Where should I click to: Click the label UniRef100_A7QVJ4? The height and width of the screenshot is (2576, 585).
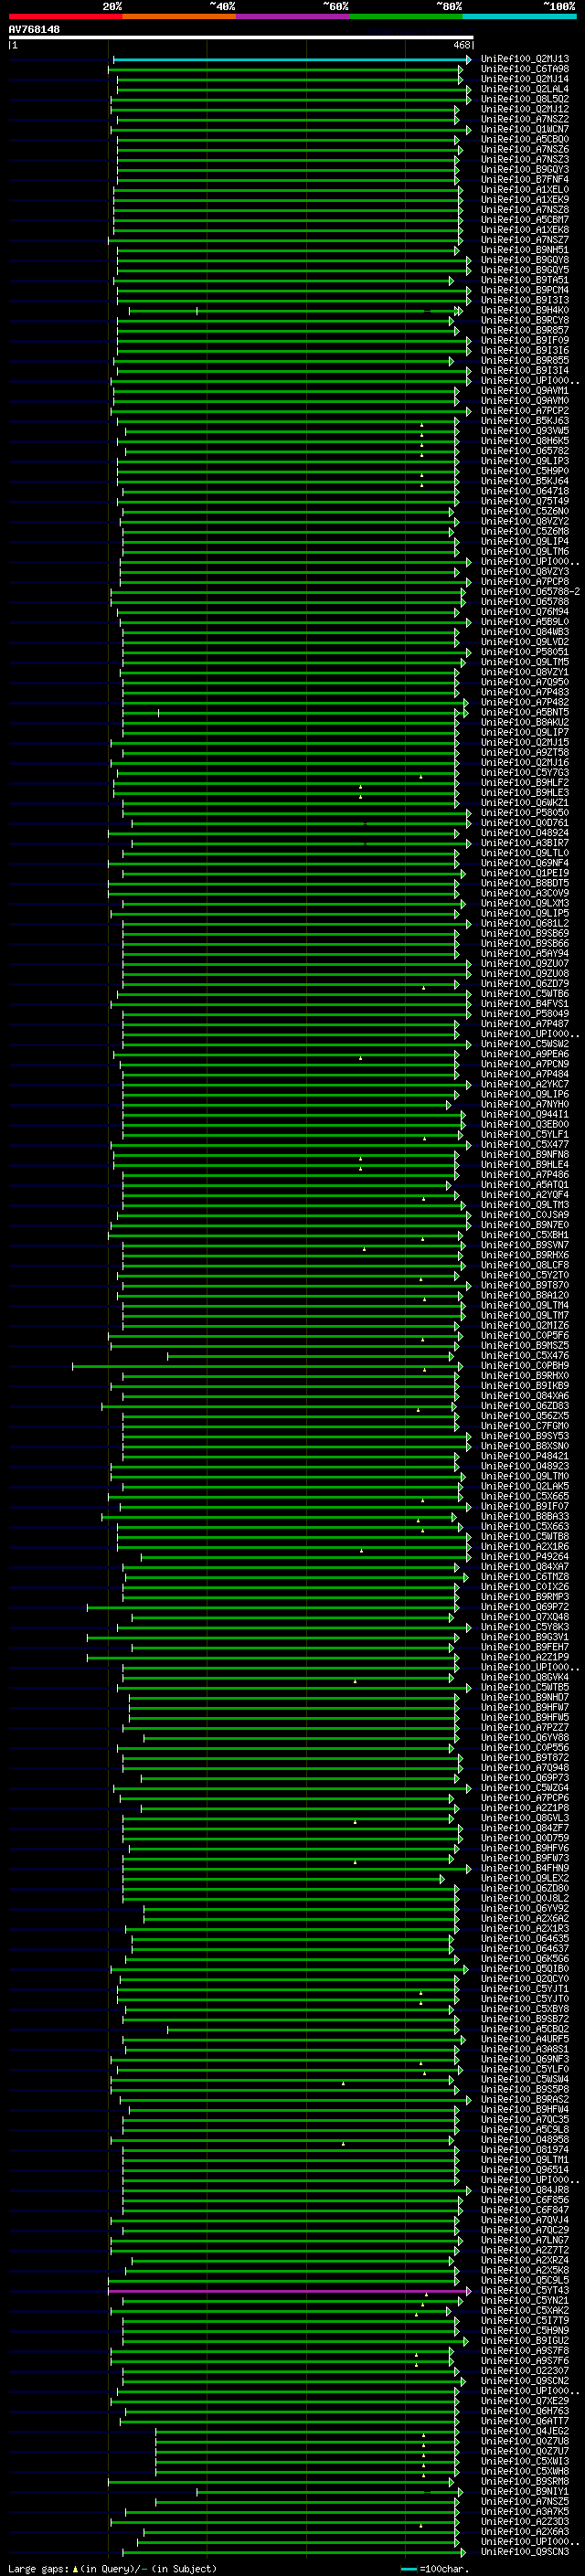[525, 2221]
